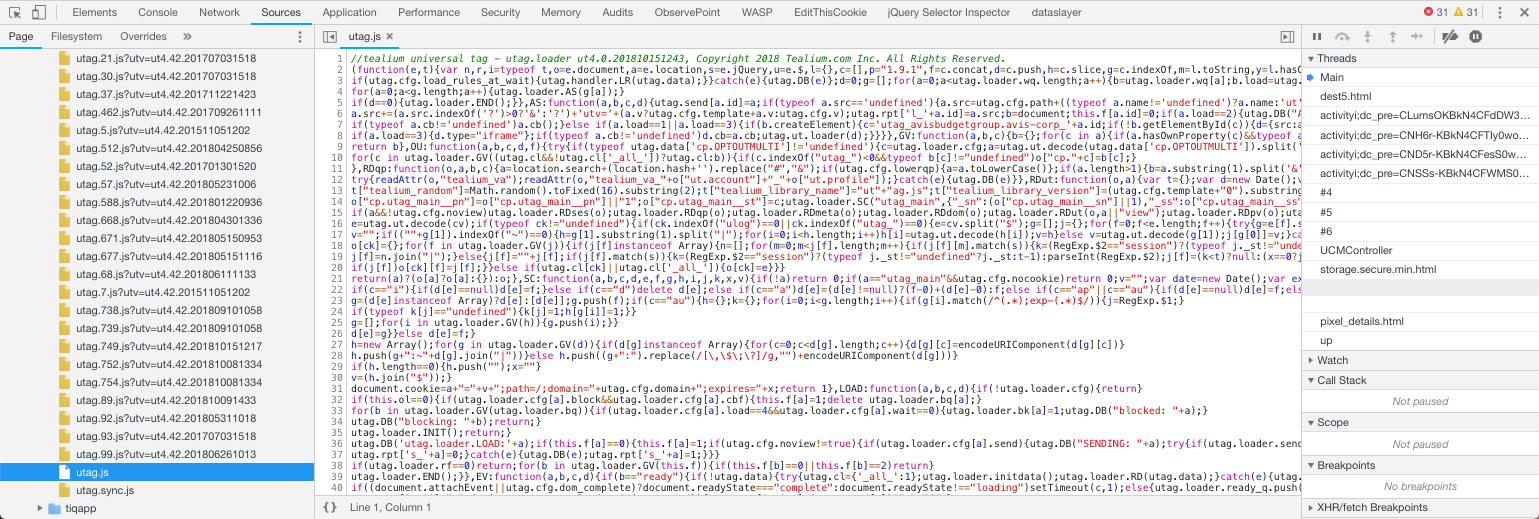Select thread #5

[x=1420, y=212]
